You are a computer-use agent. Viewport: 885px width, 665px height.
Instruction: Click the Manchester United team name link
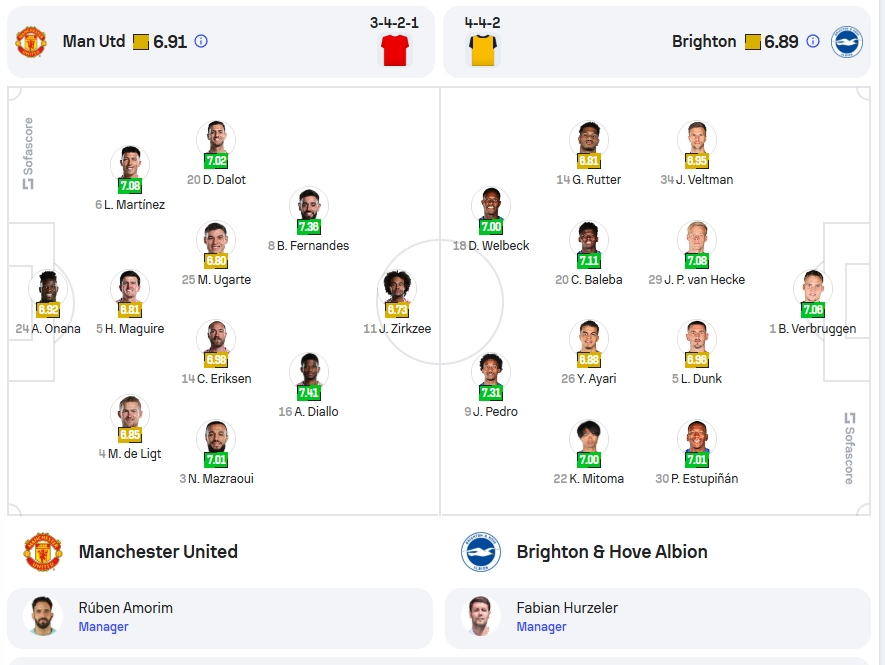158,552
